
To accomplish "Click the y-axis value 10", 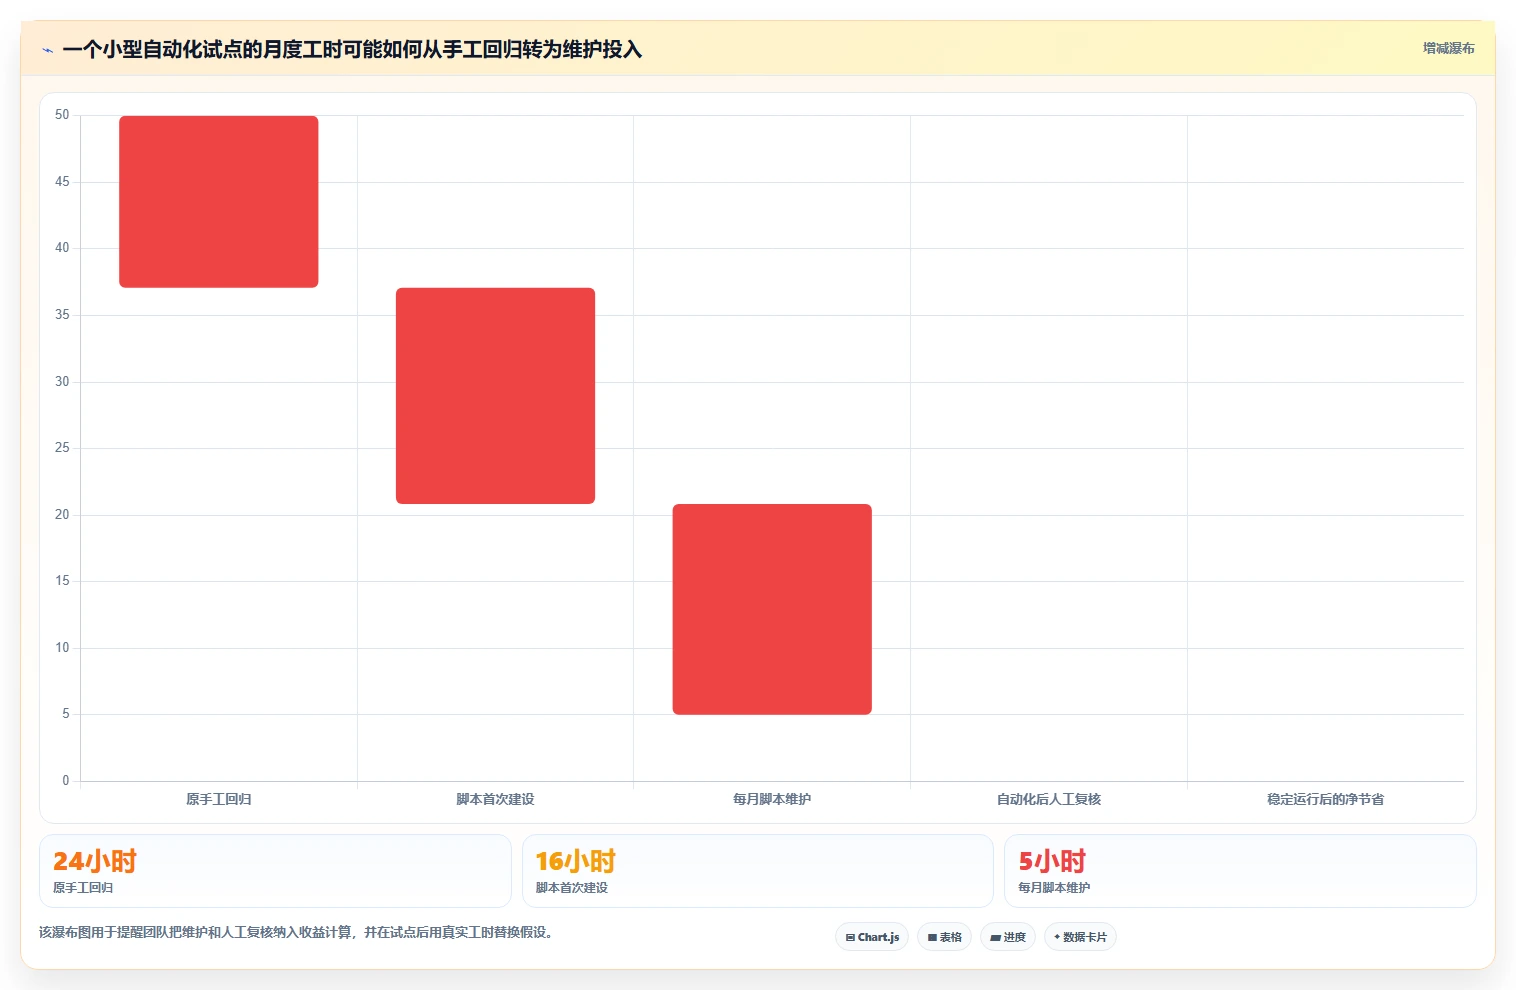I will 62,648.
